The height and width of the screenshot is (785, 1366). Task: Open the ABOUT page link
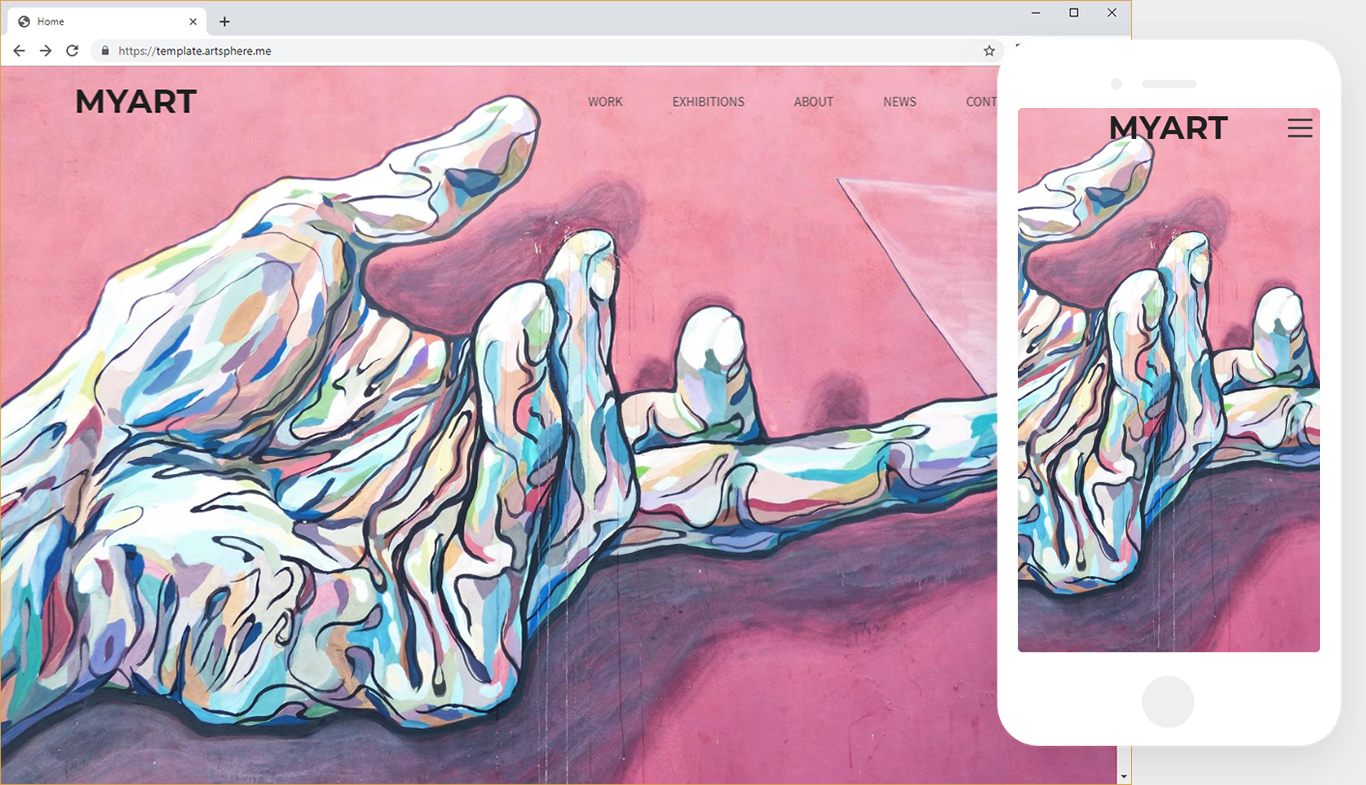[813, 102]
